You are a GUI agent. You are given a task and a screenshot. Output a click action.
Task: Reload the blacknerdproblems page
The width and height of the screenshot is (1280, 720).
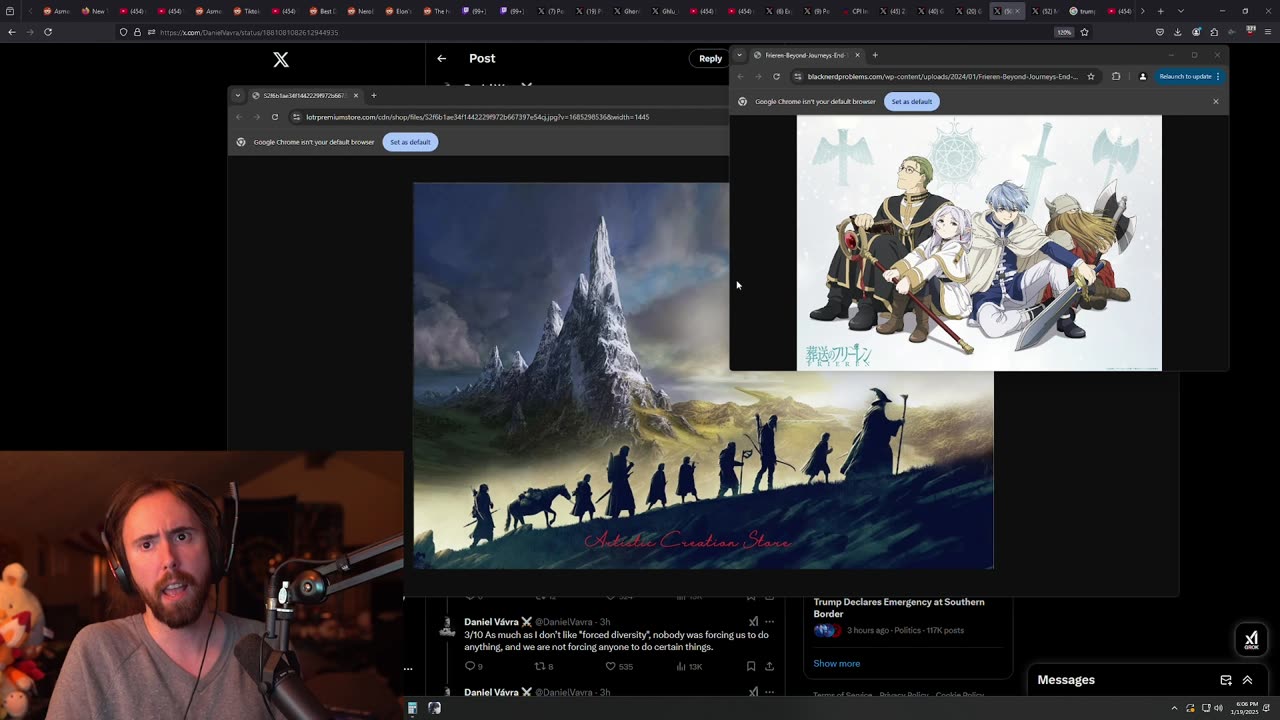pyautogui.click(x=776, y=76)
